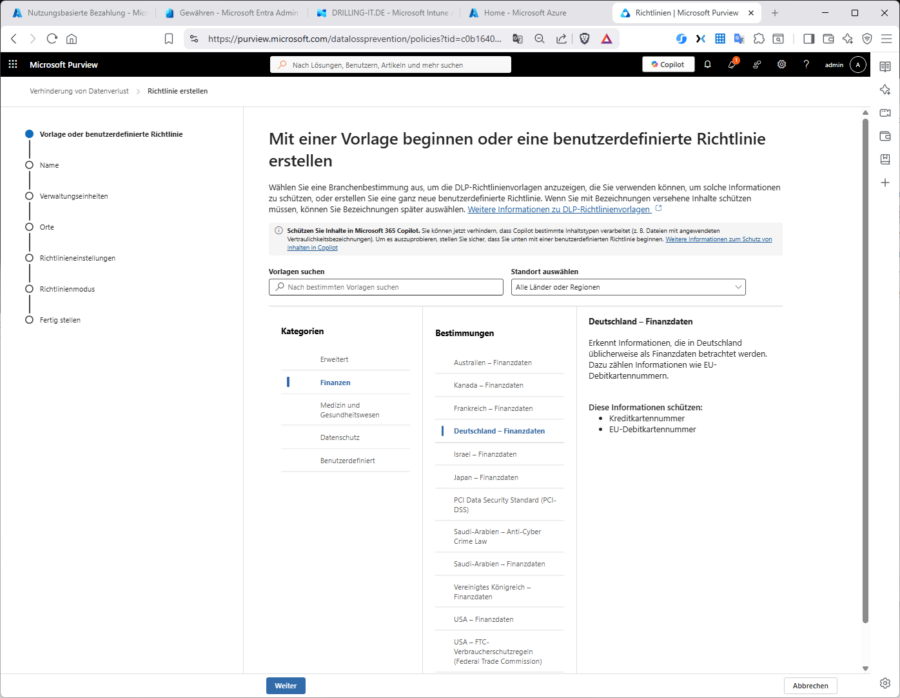Click the translate page icon in address bar

tap(517, 38)
